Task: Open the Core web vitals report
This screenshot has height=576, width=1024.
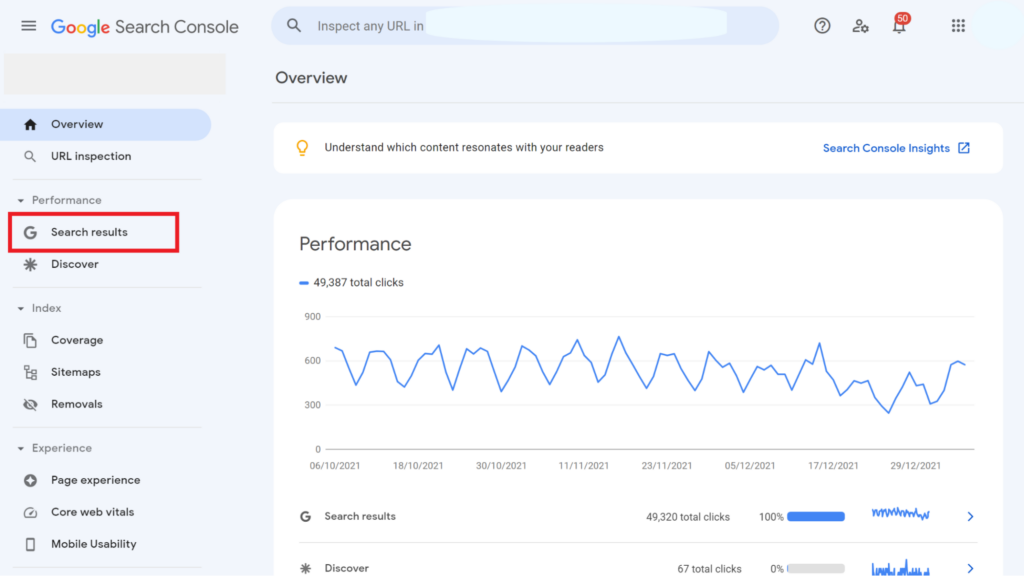Action: coord(105,513)
